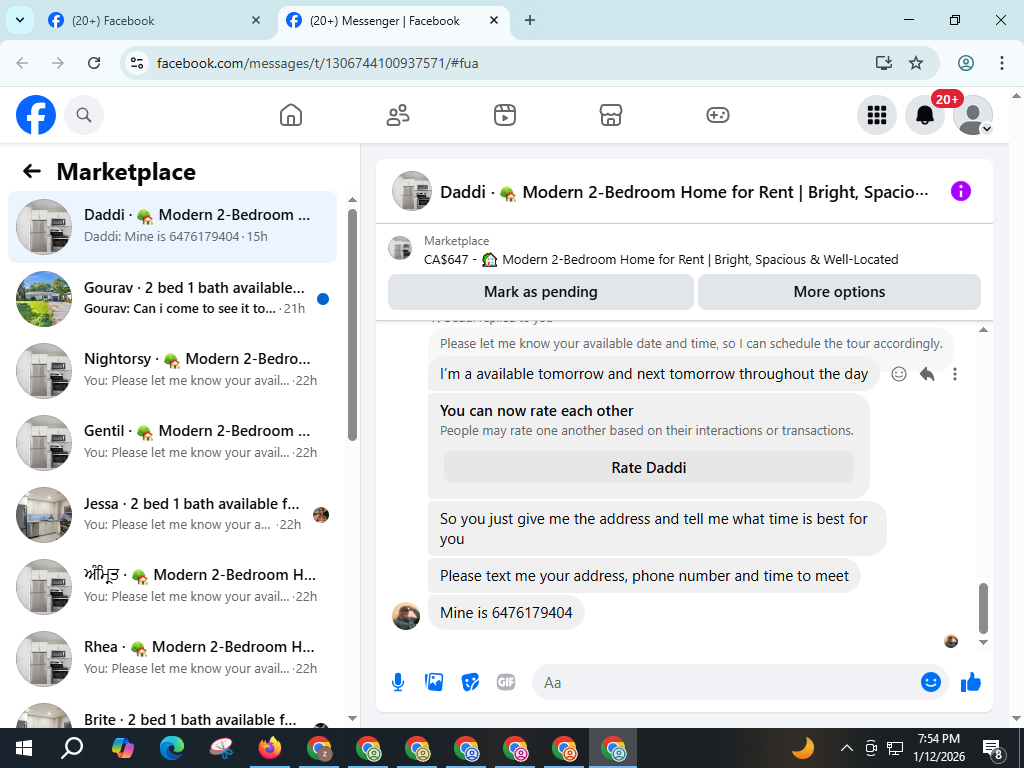The image size is (1024, 768).
Task: Attach a photo using image icon
Action: pyautogui.click(x=434, y=682)
